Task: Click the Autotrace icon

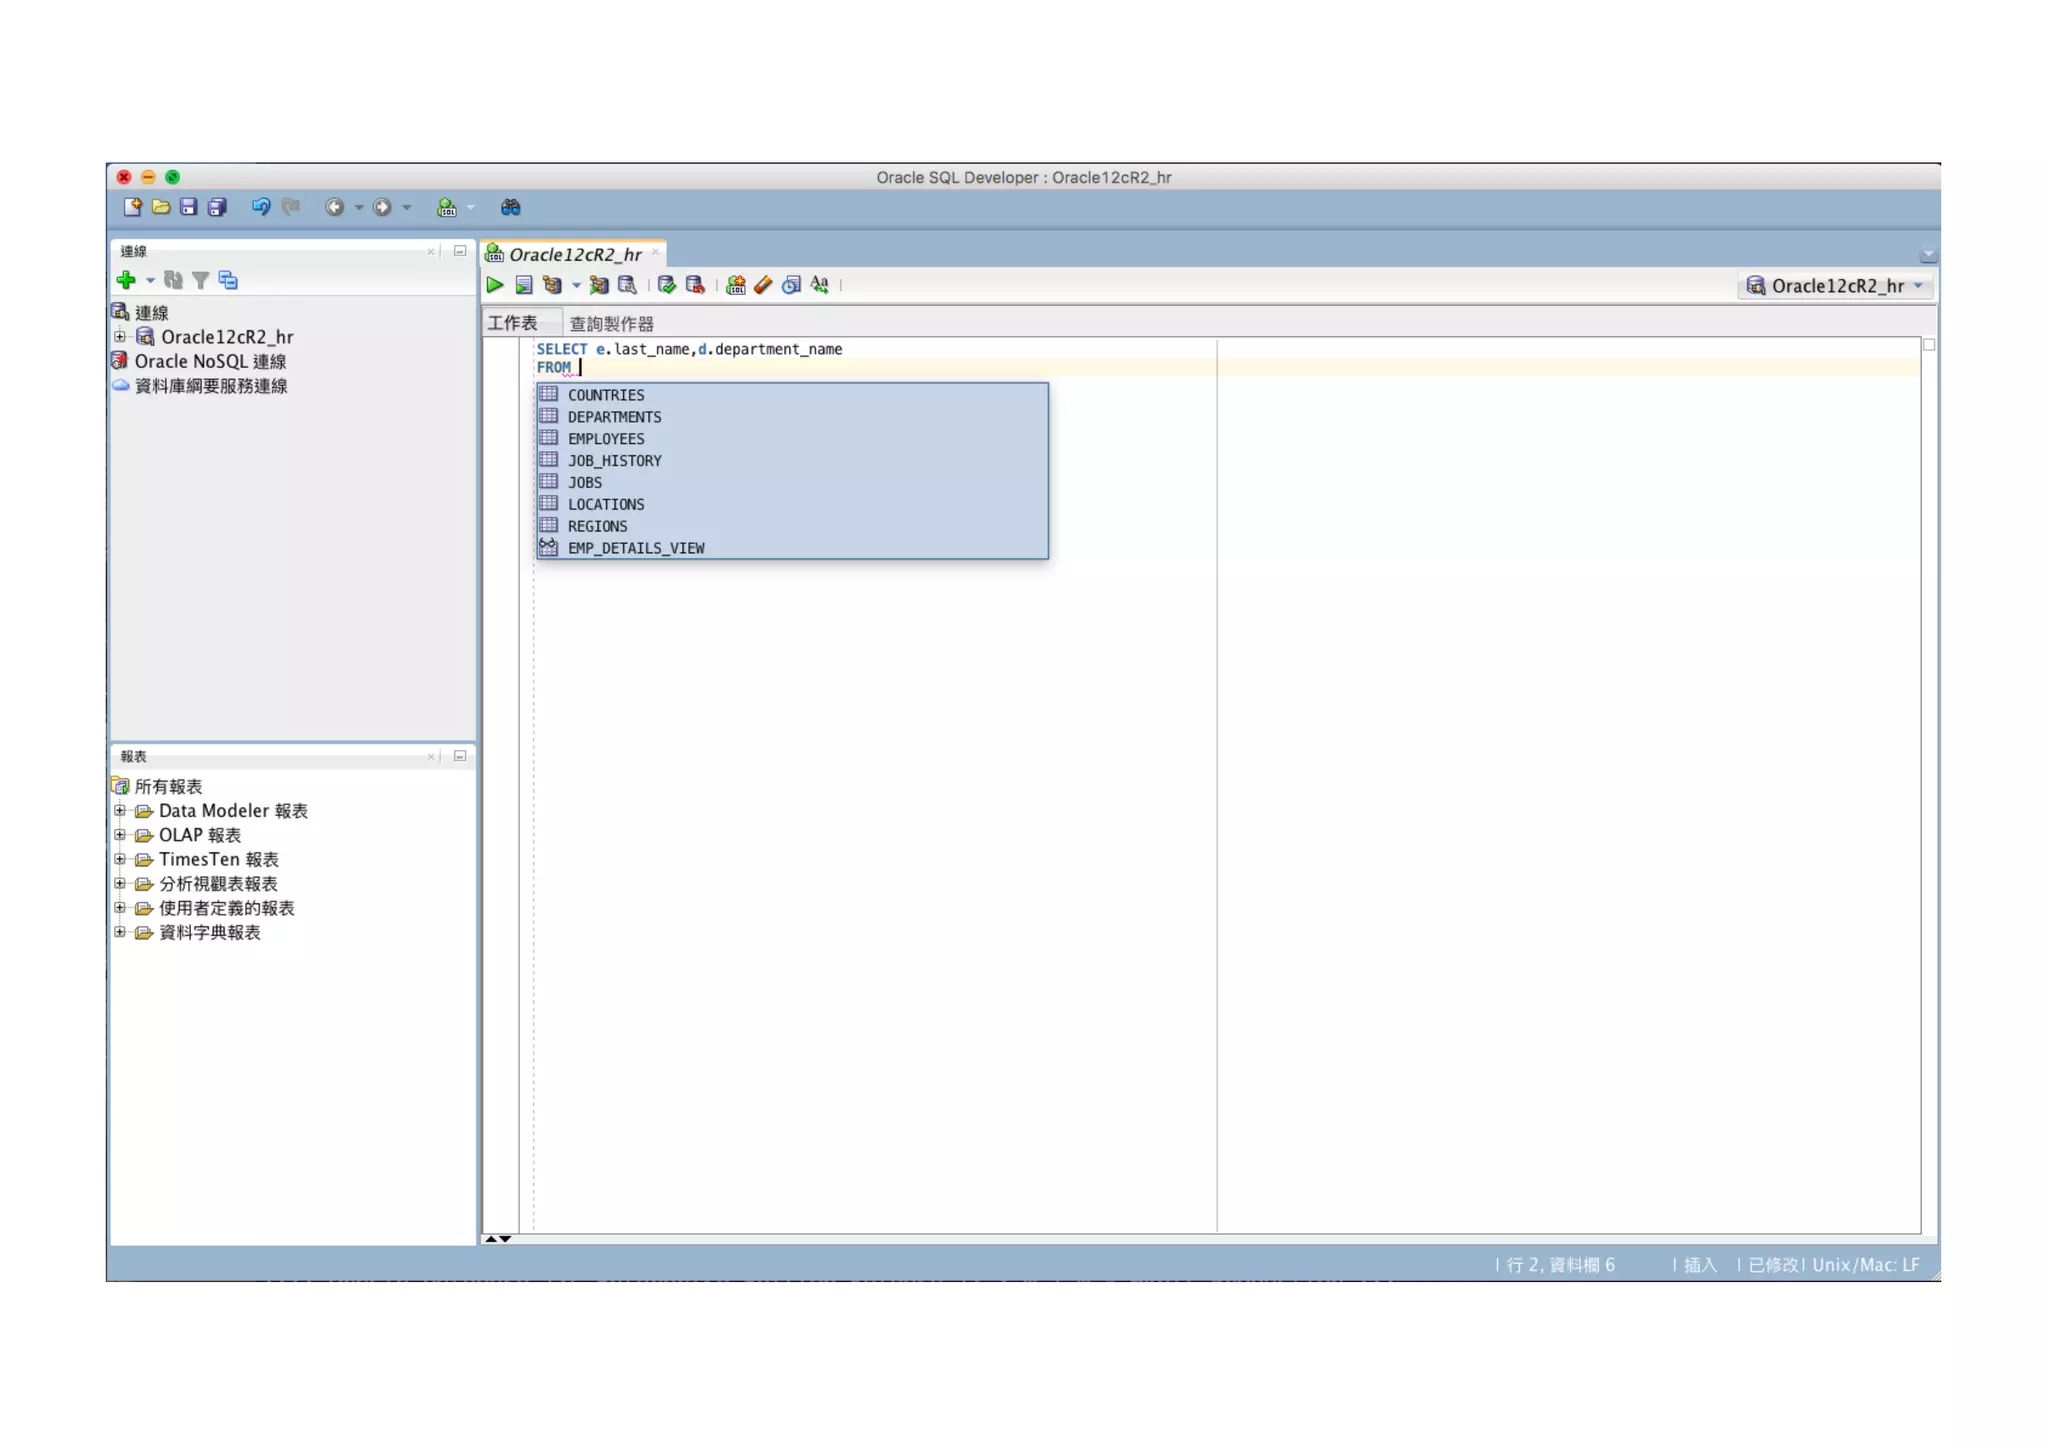Action: tap(599, 285)
